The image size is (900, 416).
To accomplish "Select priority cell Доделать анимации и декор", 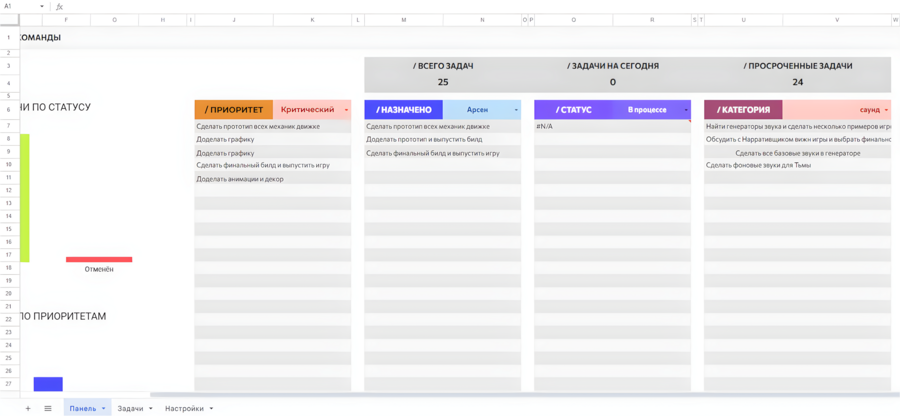I will coord(273,178).
